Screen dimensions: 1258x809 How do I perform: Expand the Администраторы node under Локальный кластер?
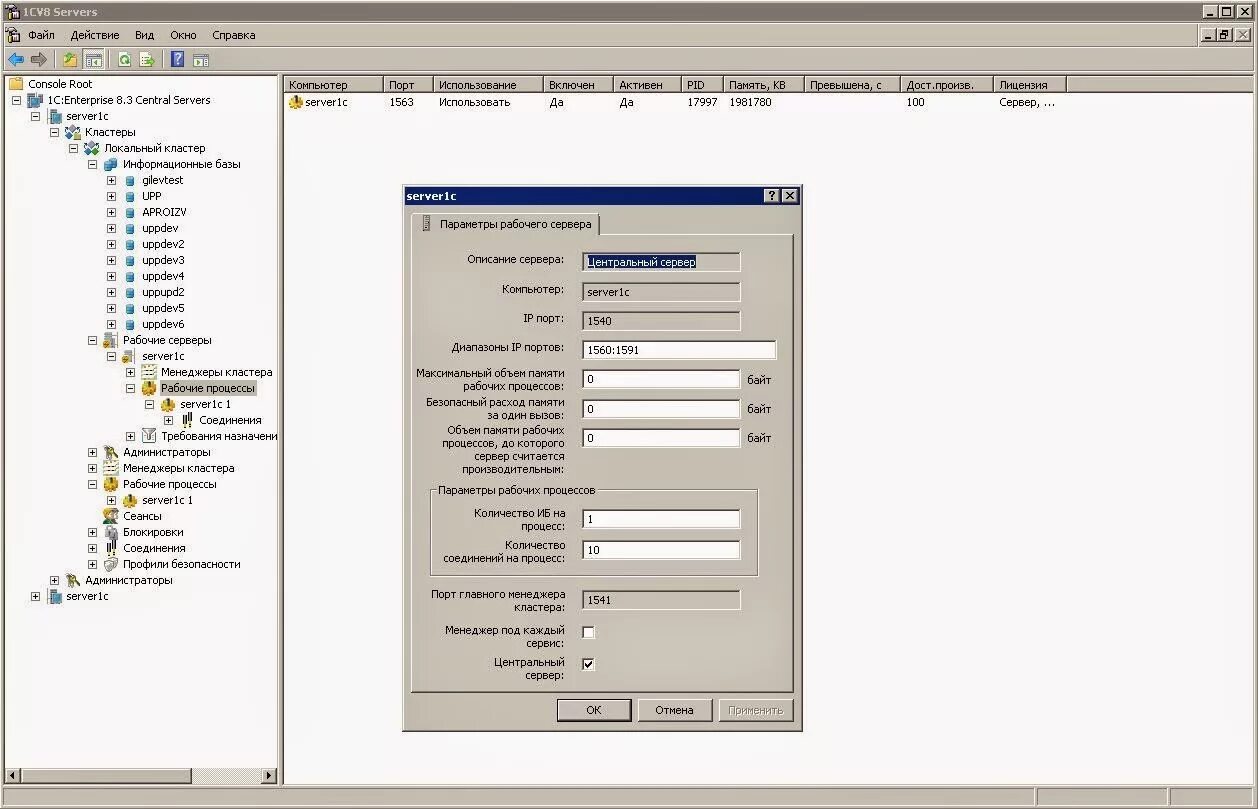[92, 452]
